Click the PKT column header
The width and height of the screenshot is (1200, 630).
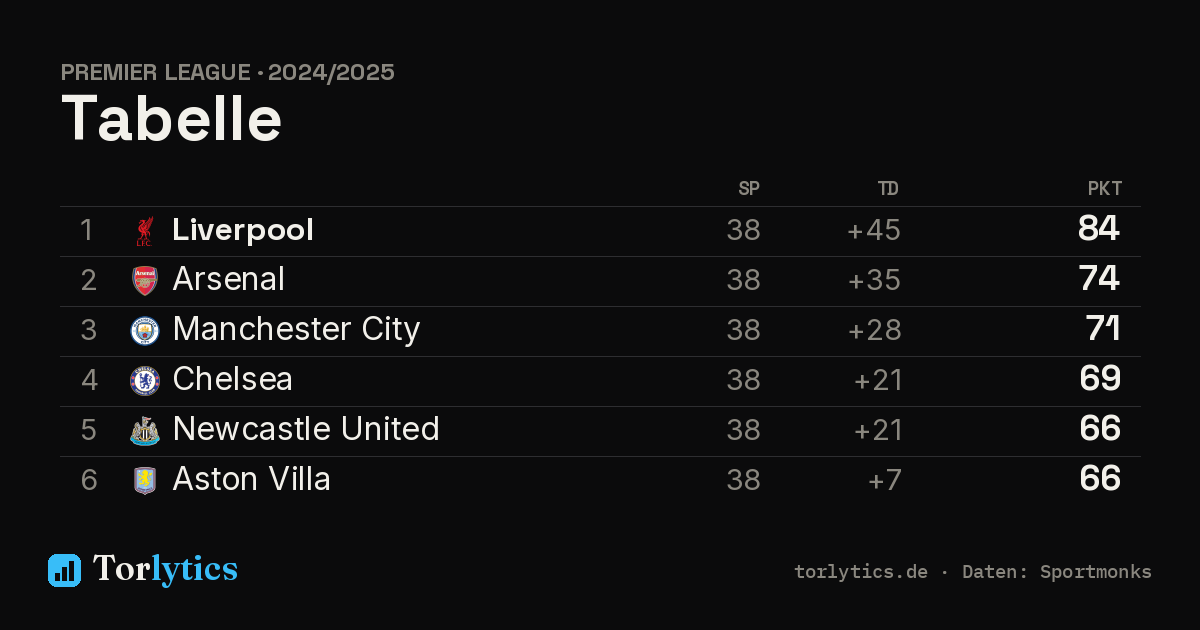tap(1105, 189)
